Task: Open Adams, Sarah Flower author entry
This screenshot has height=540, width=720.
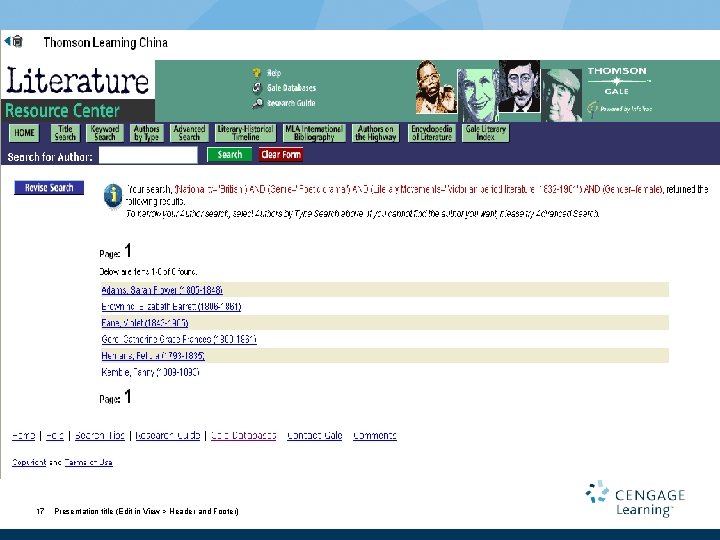Action: [x=162, y=290]
